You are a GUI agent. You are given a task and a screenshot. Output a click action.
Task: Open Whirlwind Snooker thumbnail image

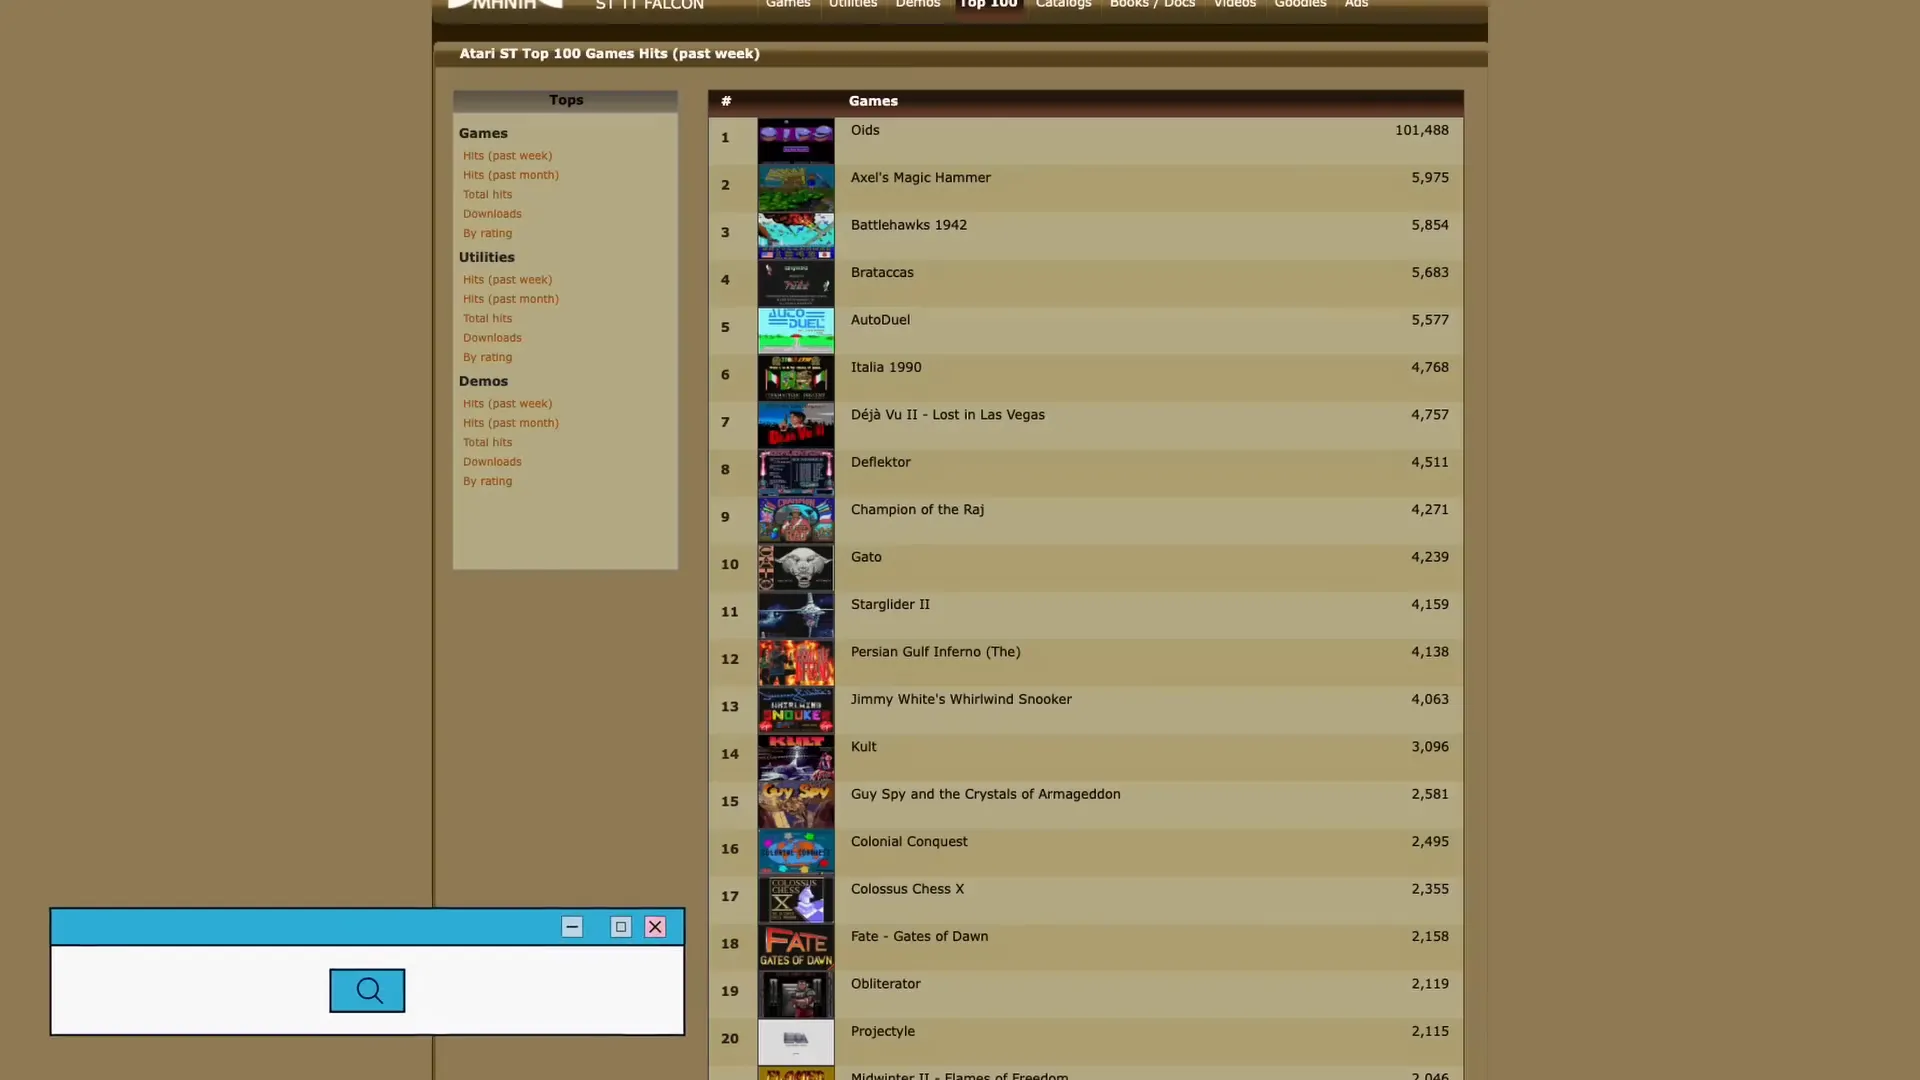click(x=796, y=710)
